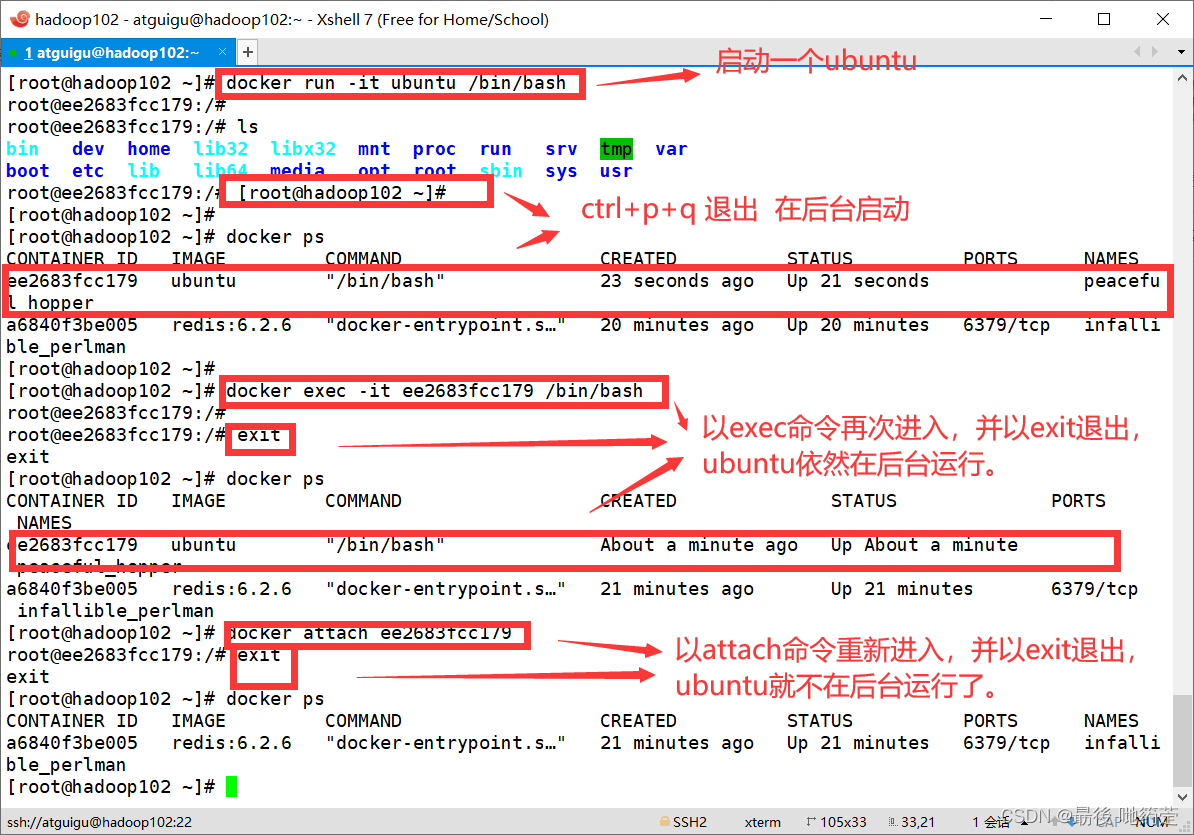The width and height of the screenshot is (1194, 835).
Task: Click the "var" directory name
Action: [x=671, y=149]
